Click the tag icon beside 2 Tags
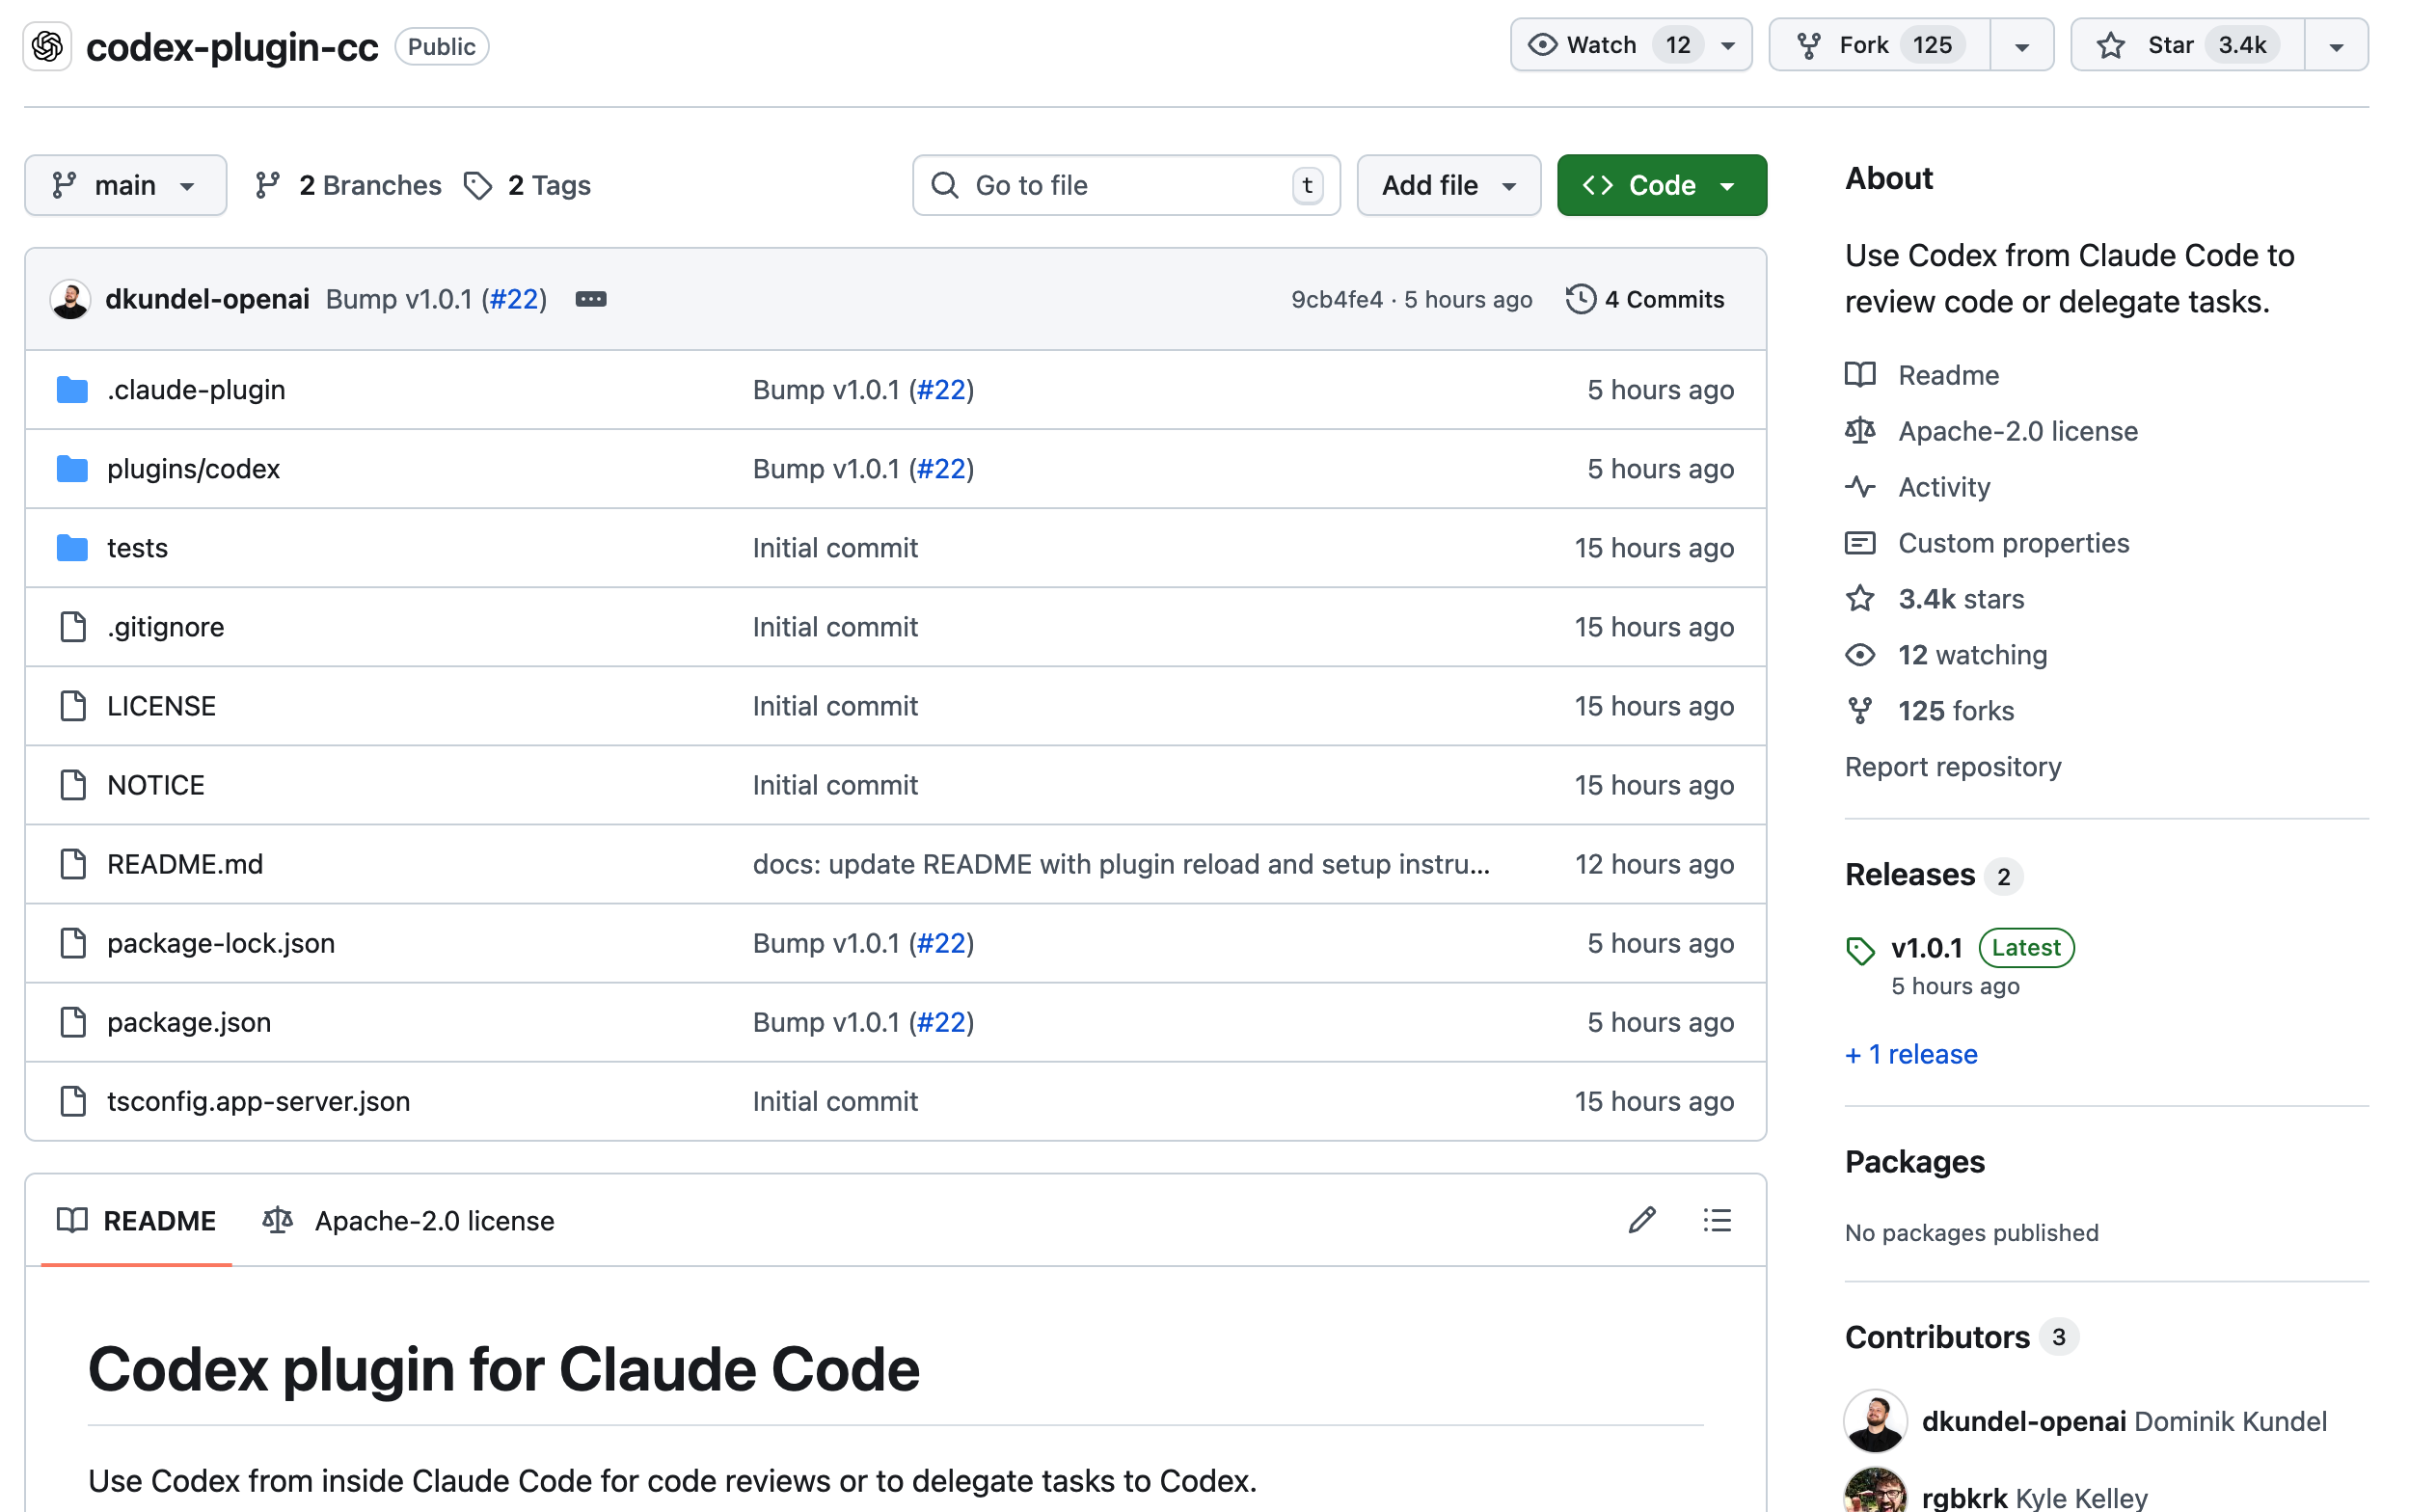The width and height of the screenshot is (2409, 1512). click(479, 185)
